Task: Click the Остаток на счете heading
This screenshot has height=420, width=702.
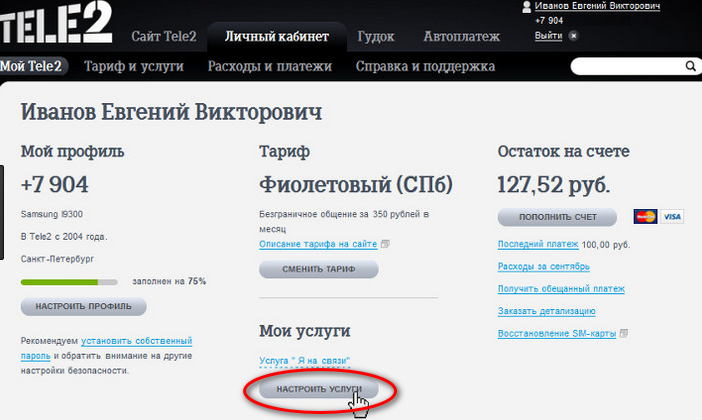Action: click(563, 151)
